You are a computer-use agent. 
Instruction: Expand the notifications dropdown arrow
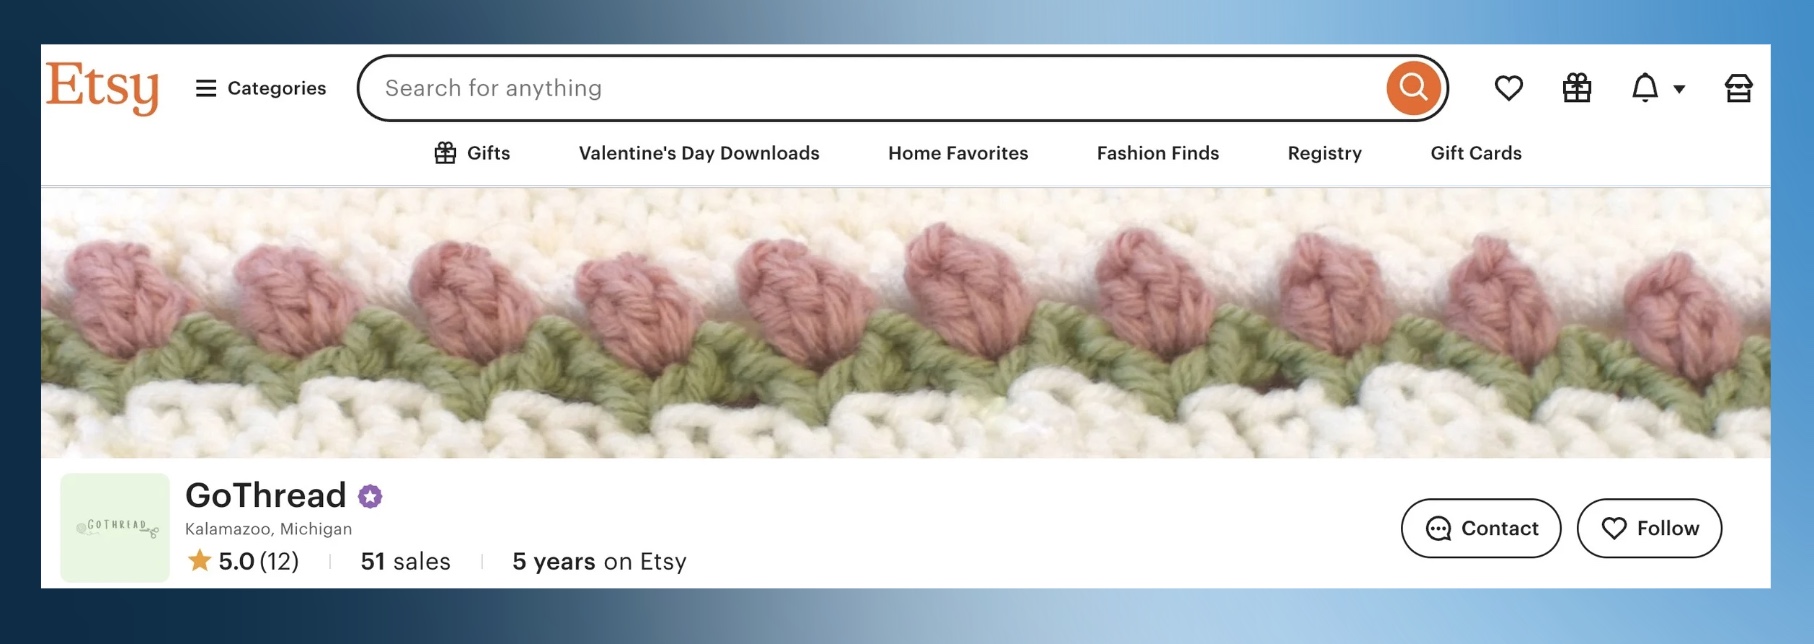[1679, 89]
